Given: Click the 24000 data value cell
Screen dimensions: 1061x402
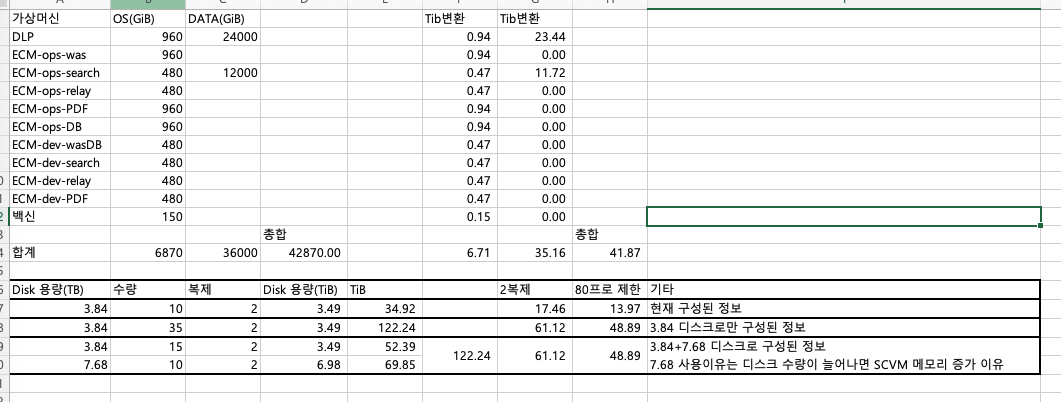Looking at the screenshot, I should (x=222, y=37).
